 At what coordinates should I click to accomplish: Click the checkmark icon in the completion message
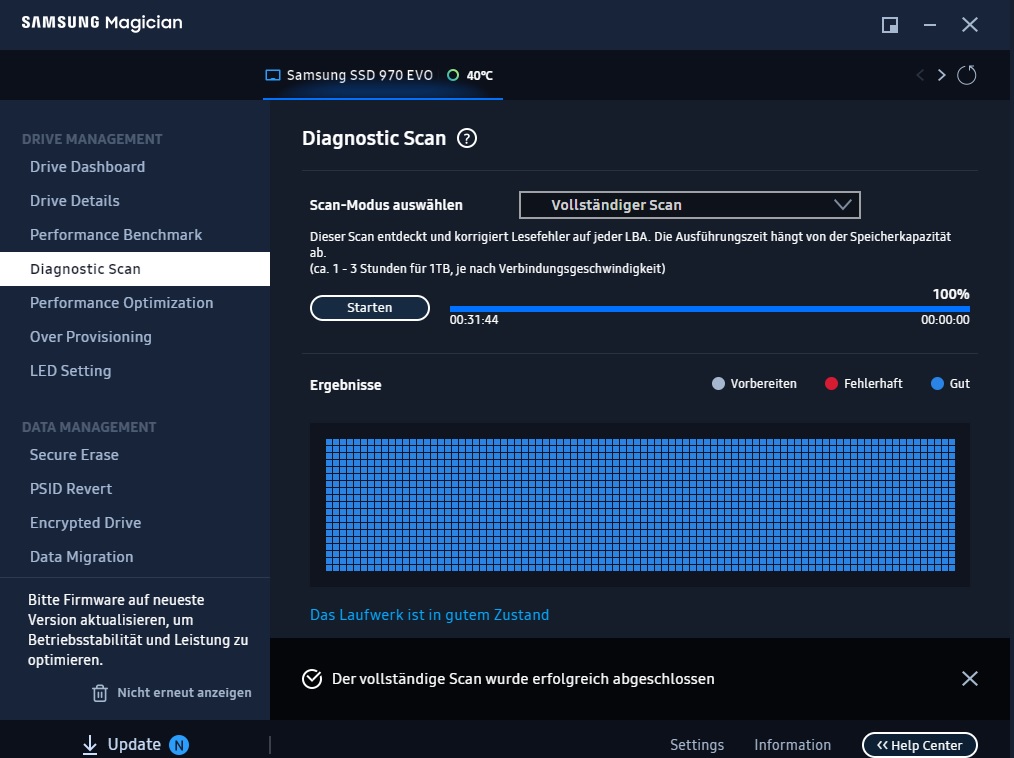click(312, 679)
